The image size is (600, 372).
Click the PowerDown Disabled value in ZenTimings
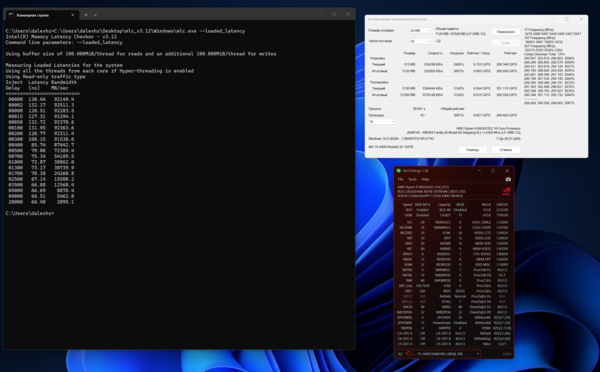(459, 323)
